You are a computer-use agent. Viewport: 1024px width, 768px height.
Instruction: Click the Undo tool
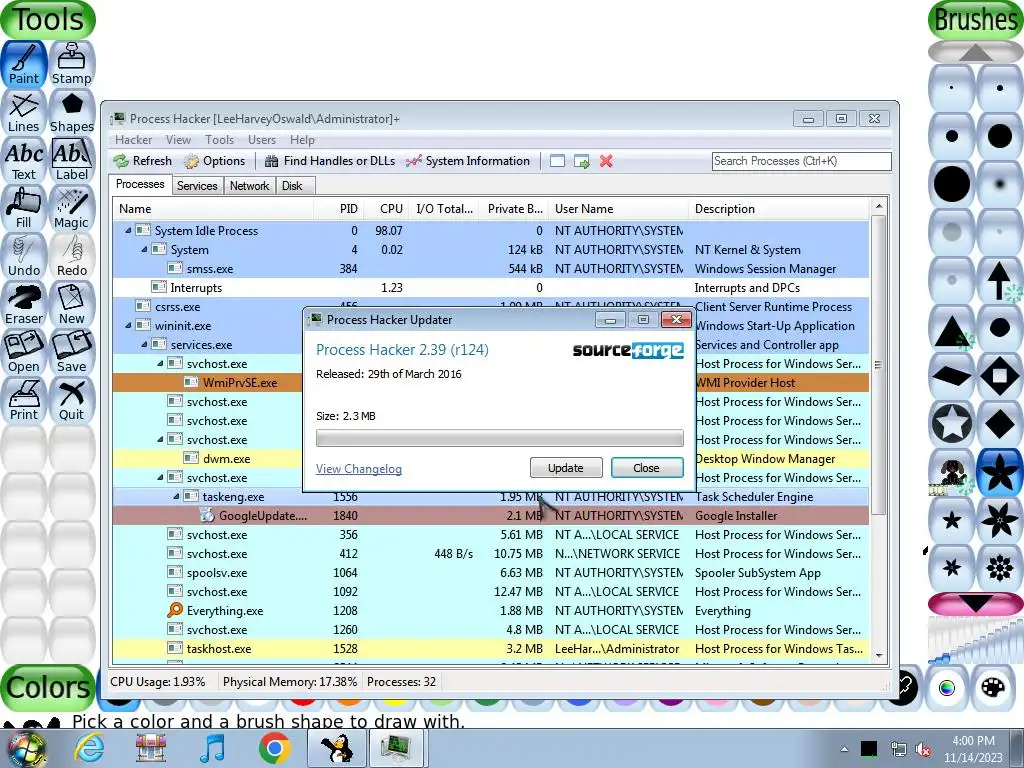pos(24,256)
